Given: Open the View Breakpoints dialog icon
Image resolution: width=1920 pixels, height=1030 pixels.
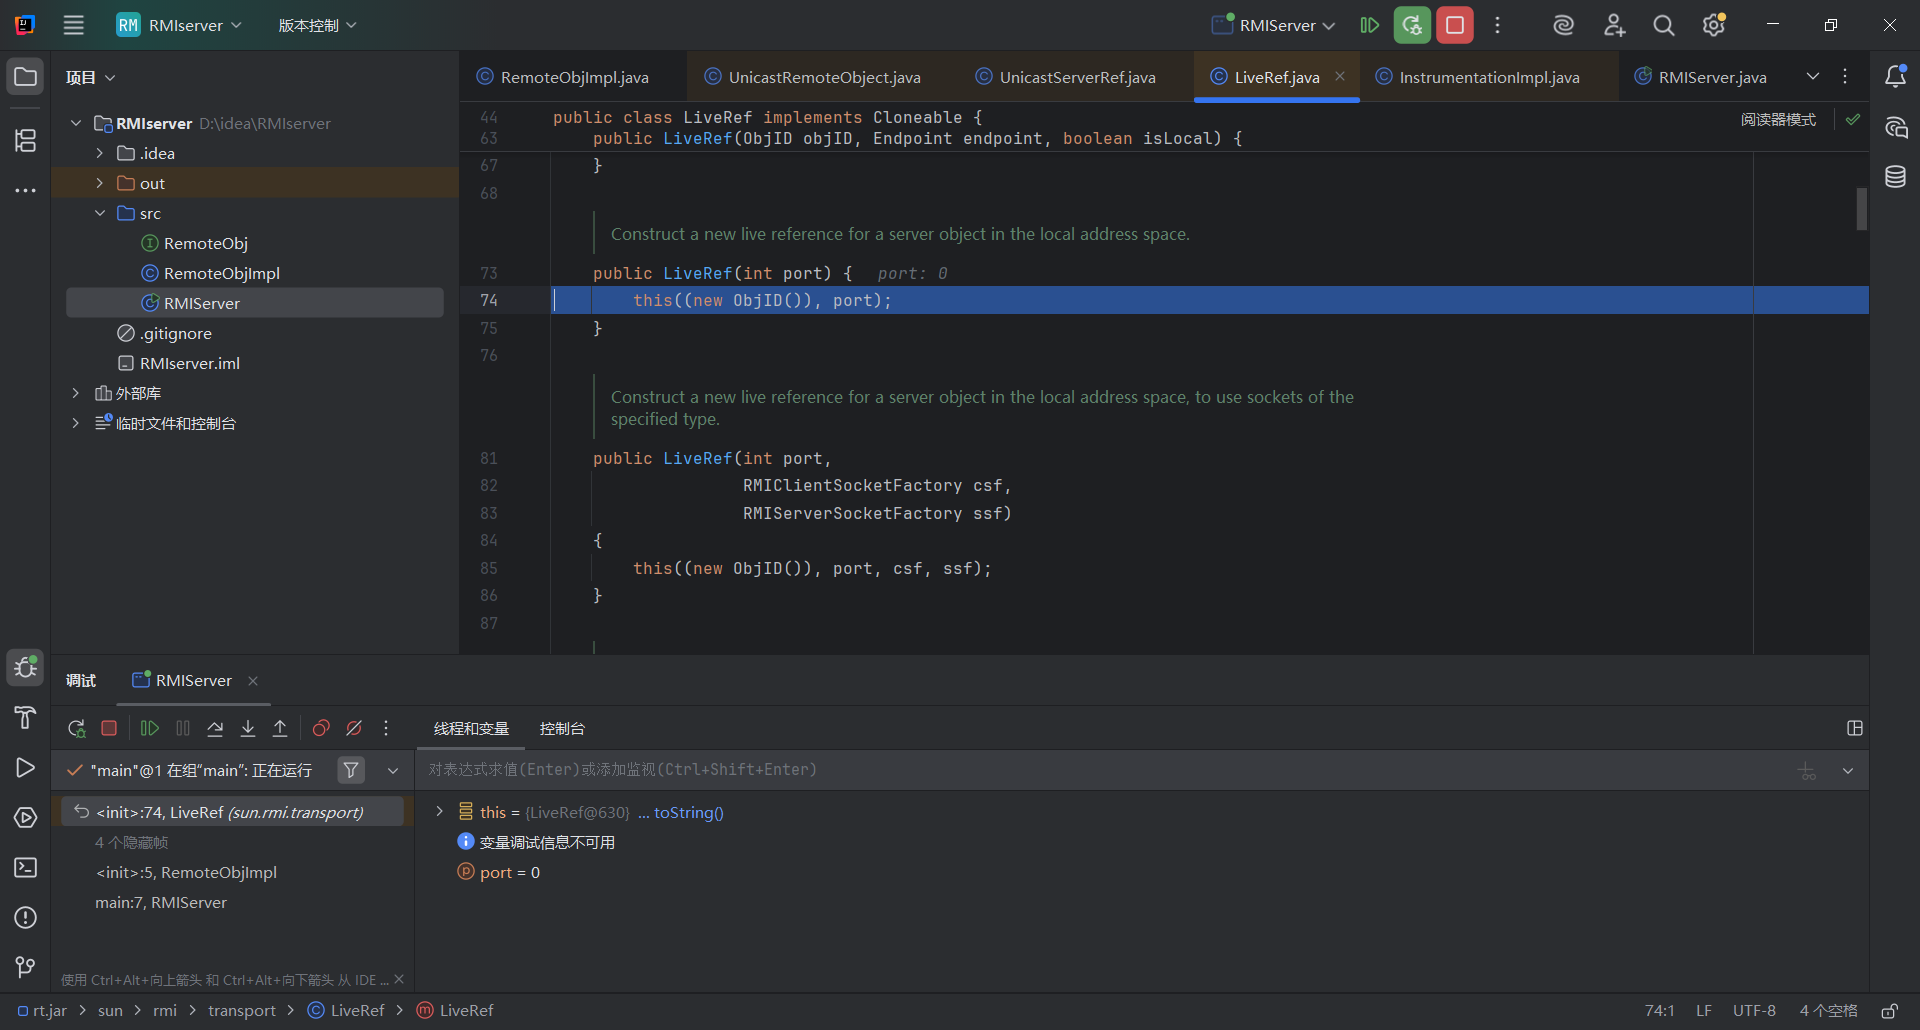Looking at the screenshot, I should click(x=321, y=728).
